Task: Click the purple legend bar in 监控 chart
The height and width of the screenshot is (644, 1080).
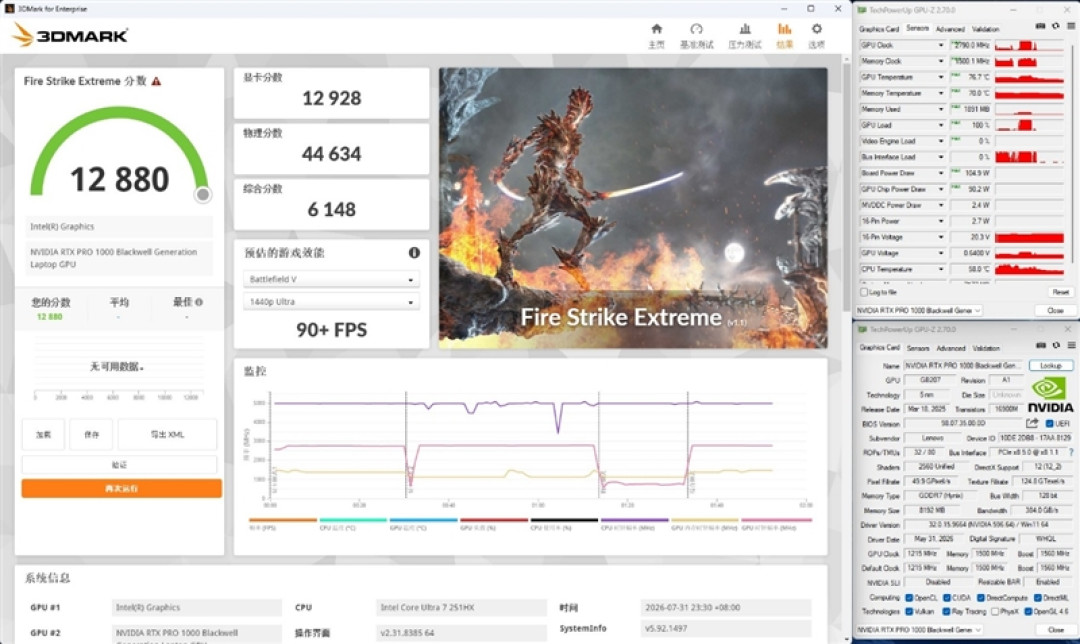Action: coord(634,520)
